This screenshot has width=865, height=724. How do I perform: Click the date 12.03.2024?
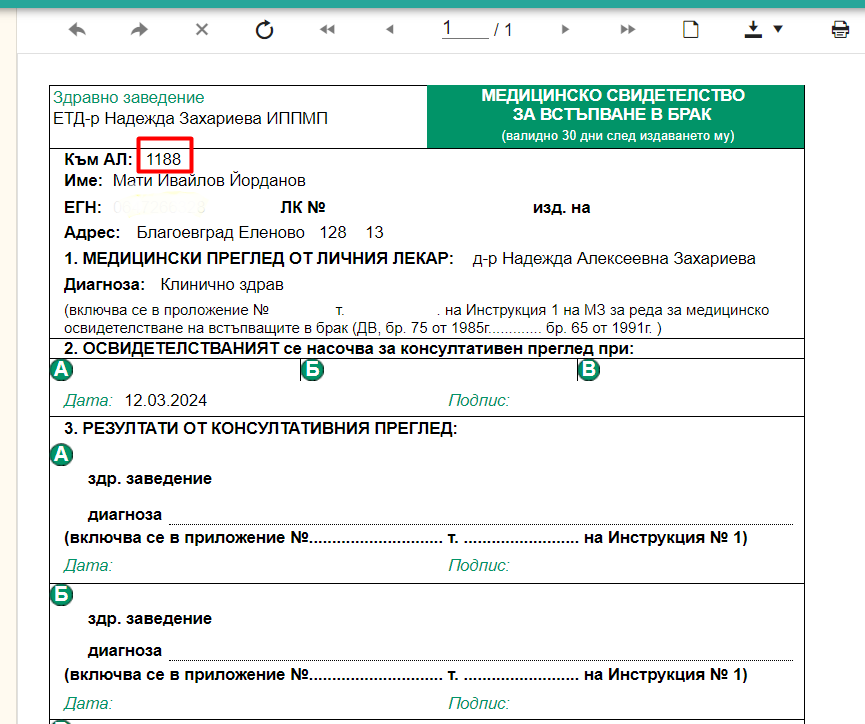[x=165, y=400]
